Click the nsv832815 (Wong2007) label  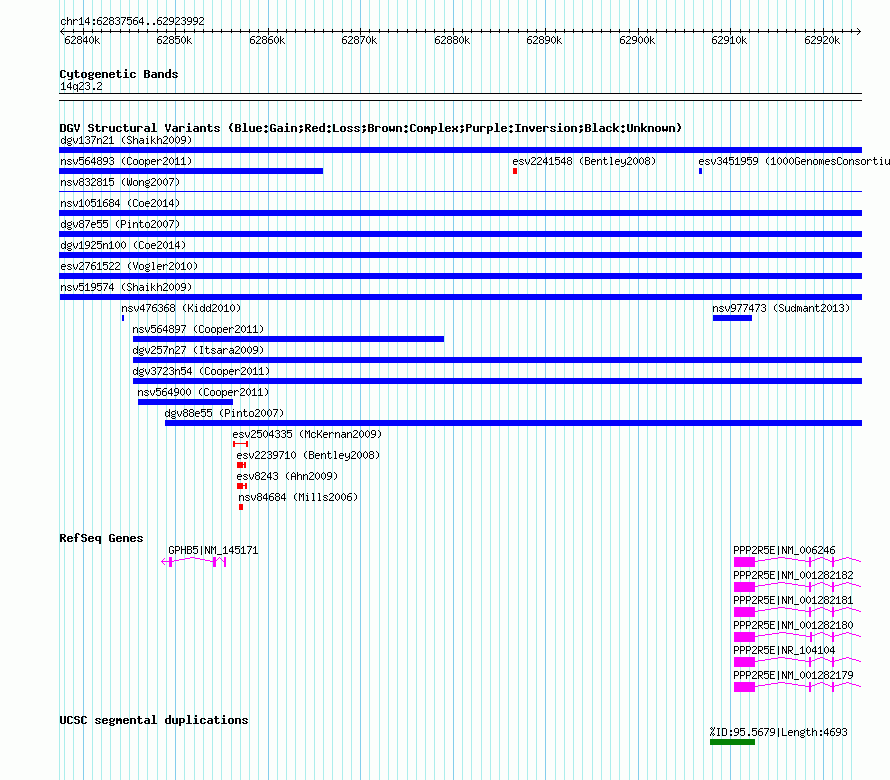coord(120,182)
